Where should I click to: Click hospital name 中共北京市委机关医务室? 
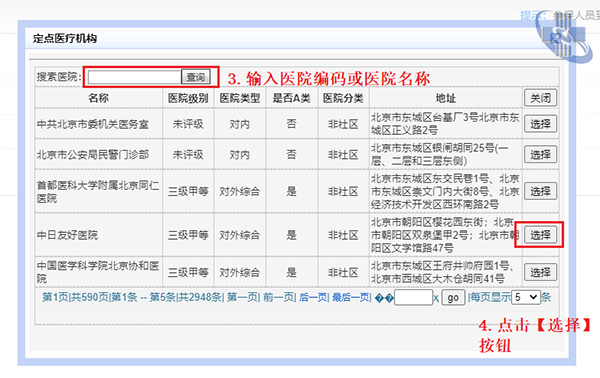(93, 124)
